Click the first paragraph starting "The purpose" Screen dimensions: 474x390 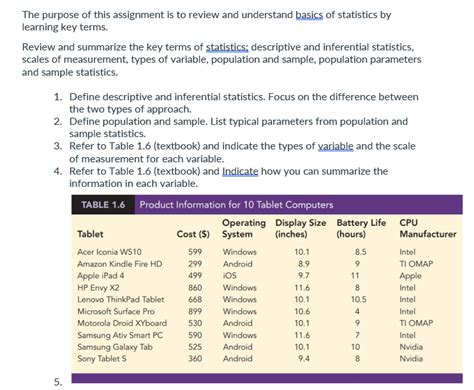pos(206,21)
